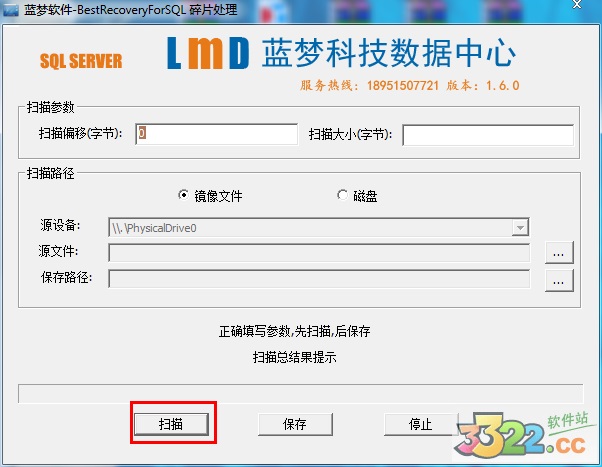Click the app icon in the title bar
The width and height of the screenshot is (602, 467).
[10, 10]
